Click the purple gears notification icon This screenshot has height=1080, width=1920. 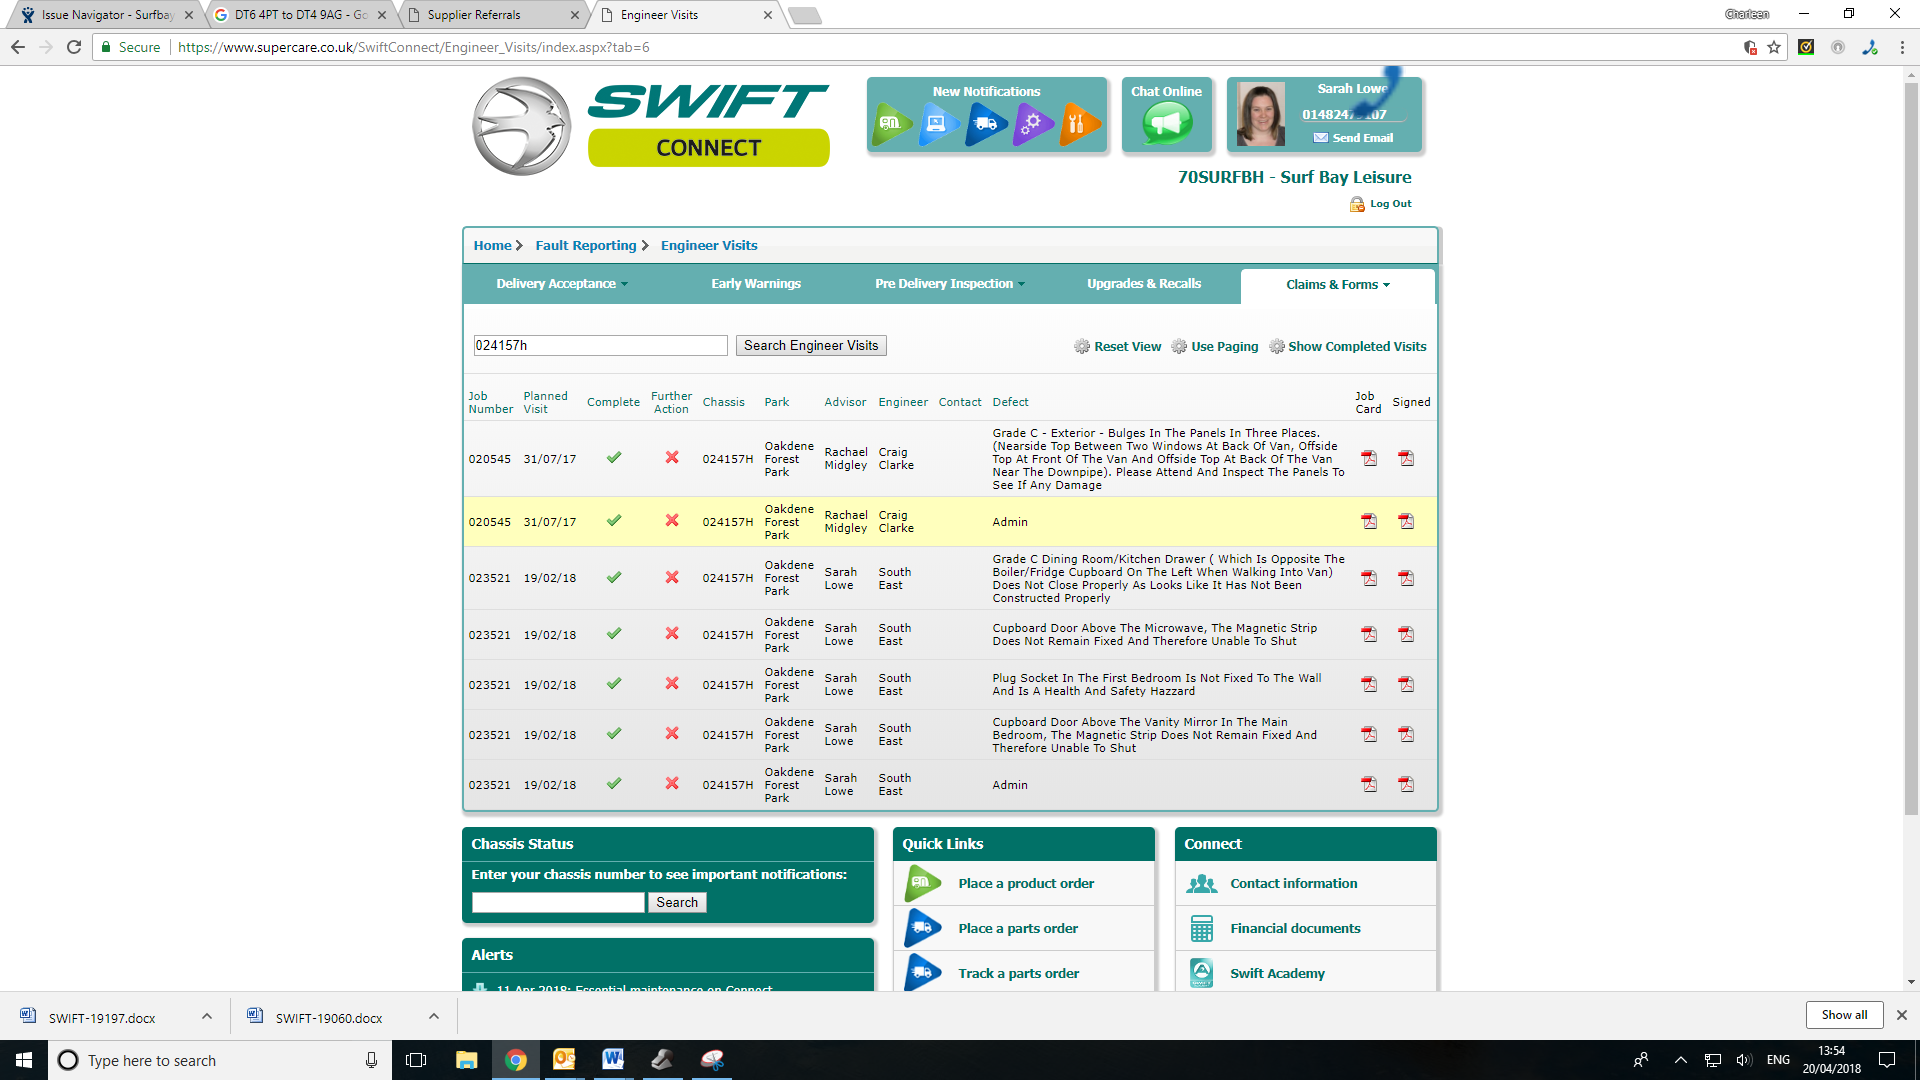coord(1032,124)
